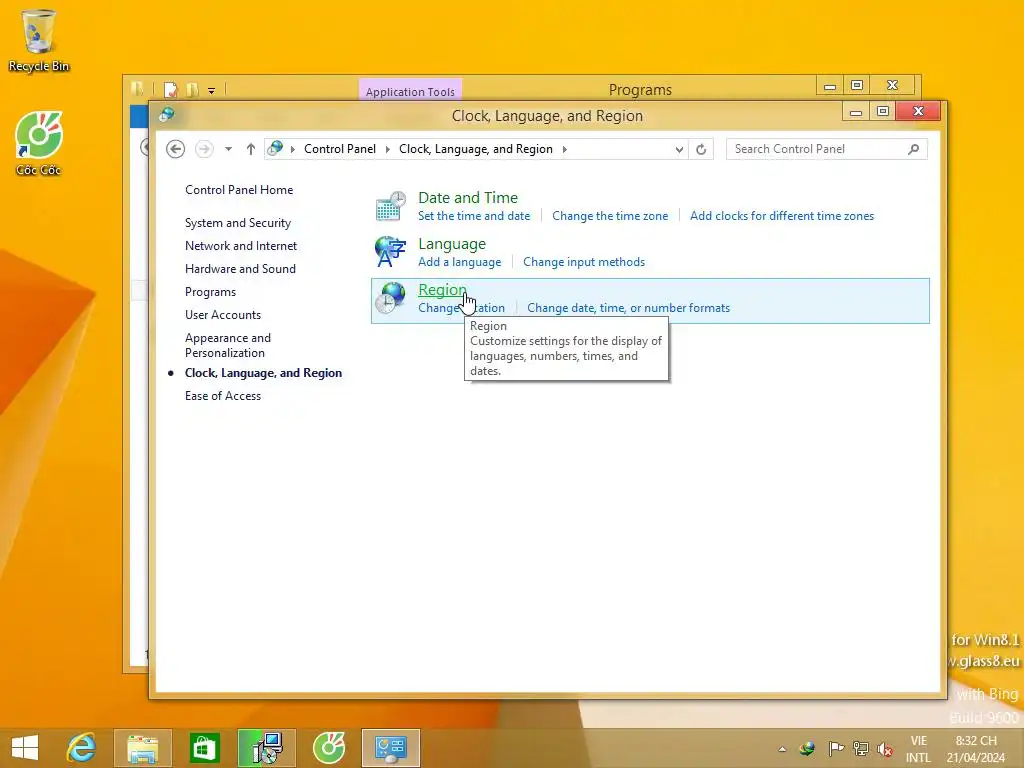Screen dimensions: 1024x768
Task: Open Ease of Access category
Action: 223,396
